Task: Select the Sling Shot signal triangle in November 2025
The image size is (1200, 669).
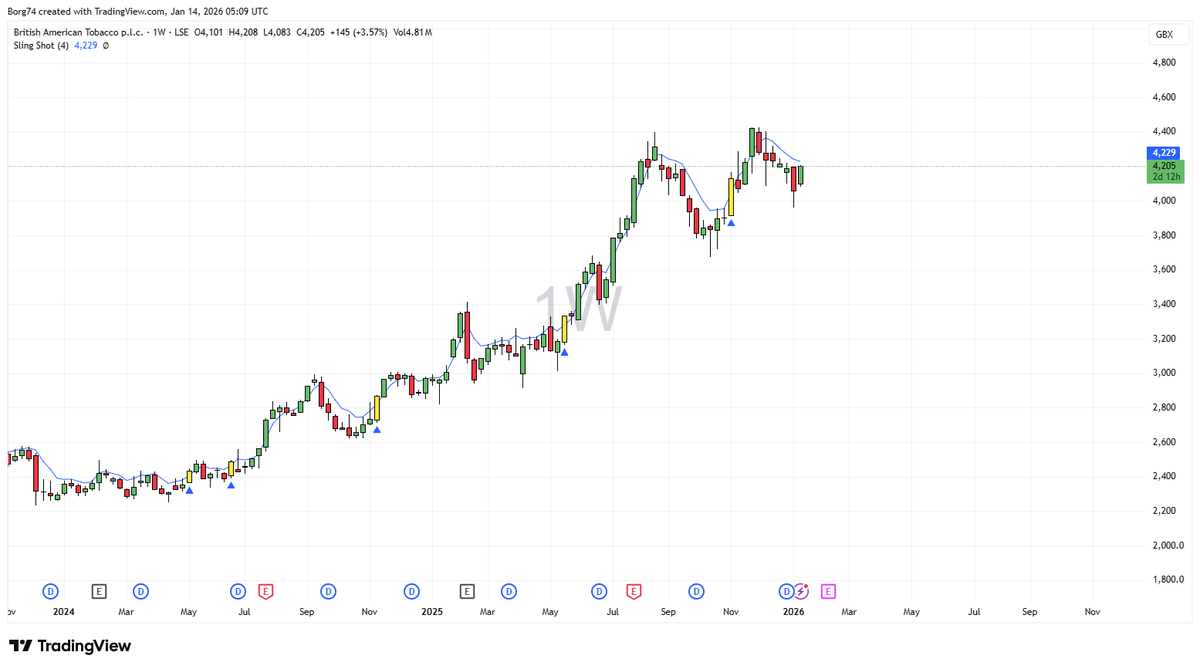Action: [731, 222]
